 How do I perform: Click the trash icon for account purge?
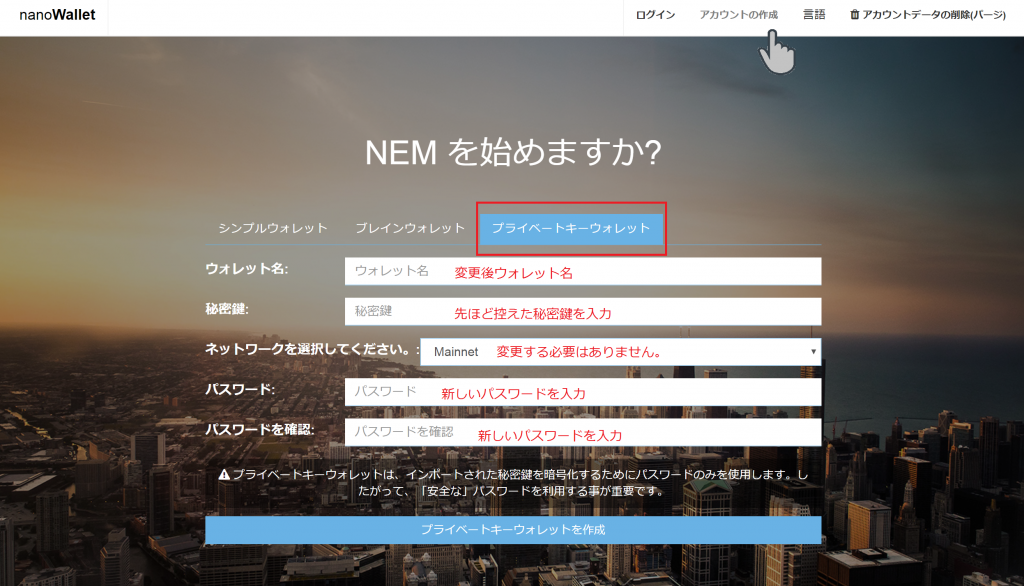point(854,14)
